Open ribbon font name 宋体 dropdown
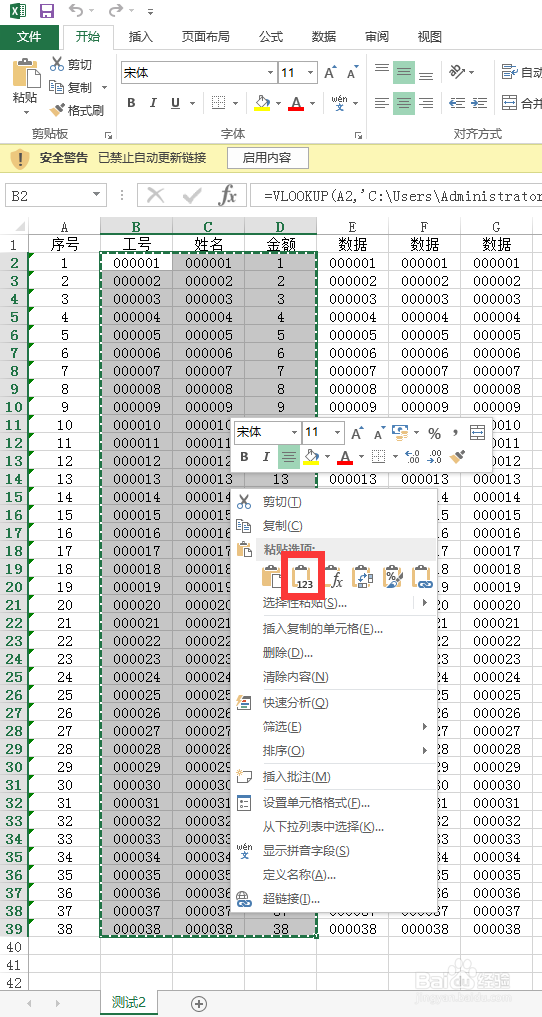The height and width of the screenshot is (1017, 542). point(270,72)
